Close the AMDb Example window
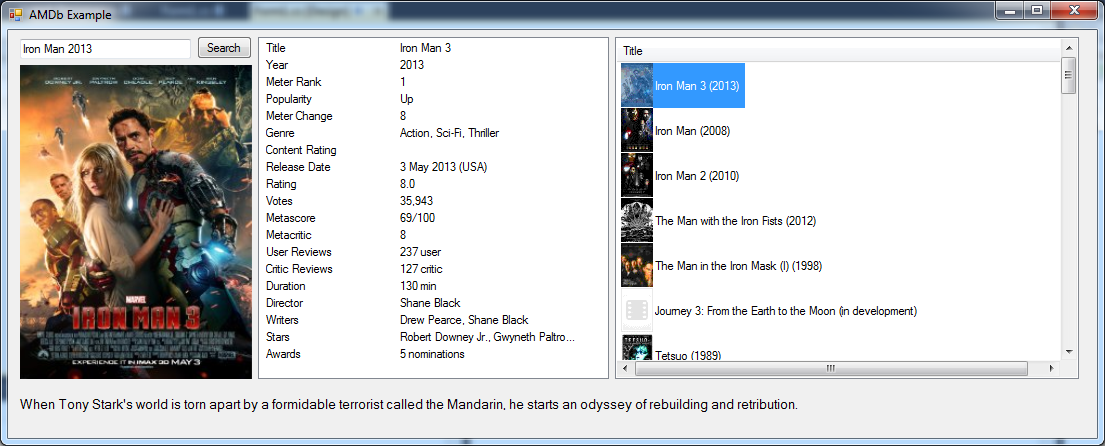 click(x=1074, y=11)
